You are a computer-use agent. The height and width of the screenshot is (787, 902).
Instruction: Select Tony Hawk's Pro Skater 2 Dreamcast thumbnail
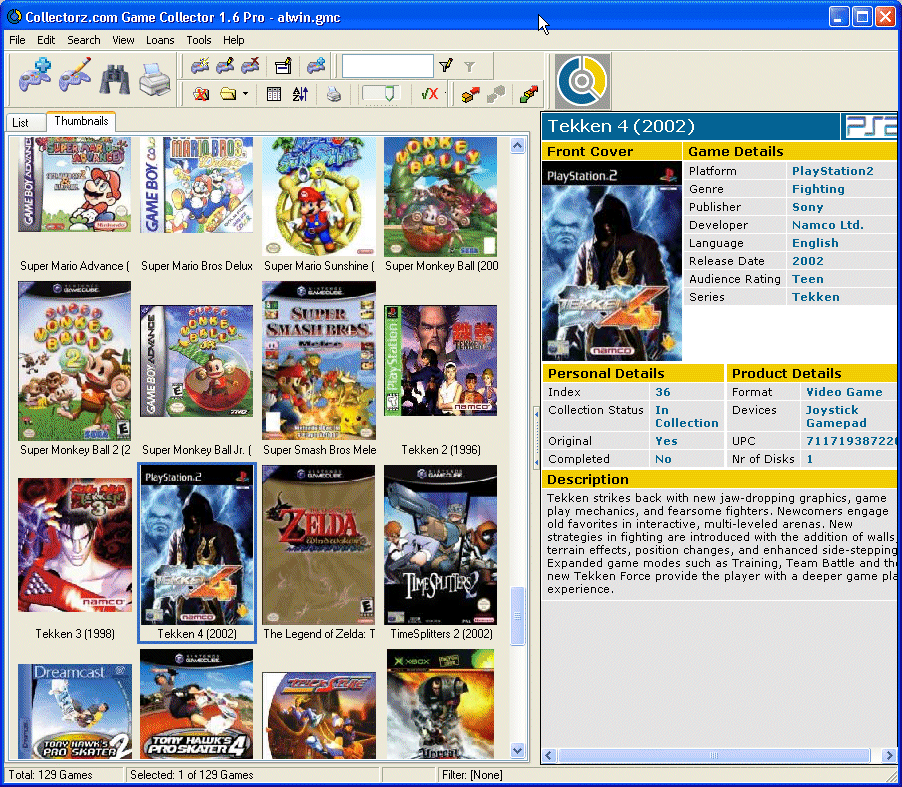pyautogui.click(x=75, y=712)
